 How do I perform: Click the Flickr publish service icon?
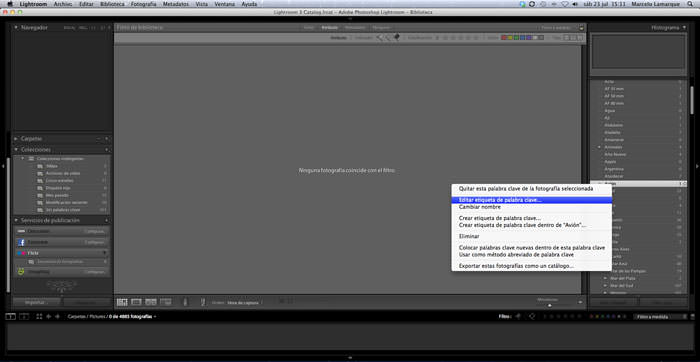[21, 253]
